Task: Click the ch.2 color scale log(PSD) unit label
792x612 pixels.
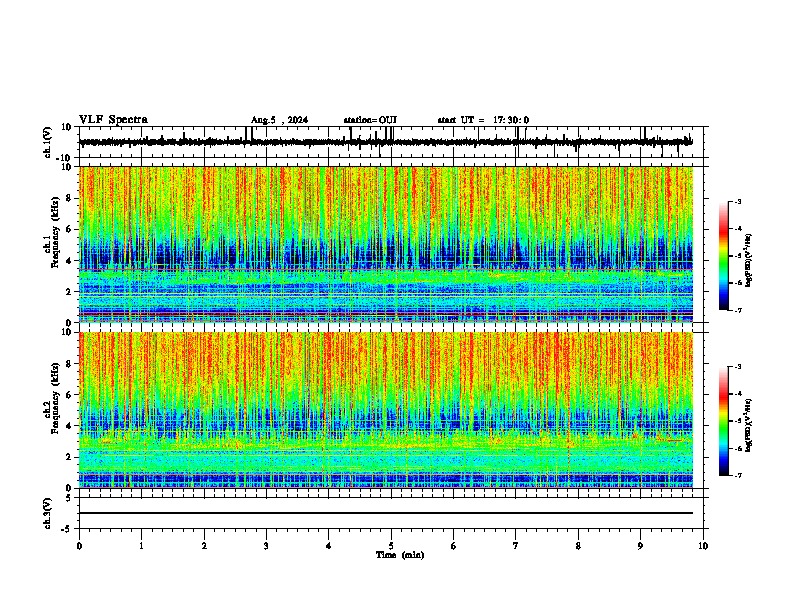Action: point(749,425)
